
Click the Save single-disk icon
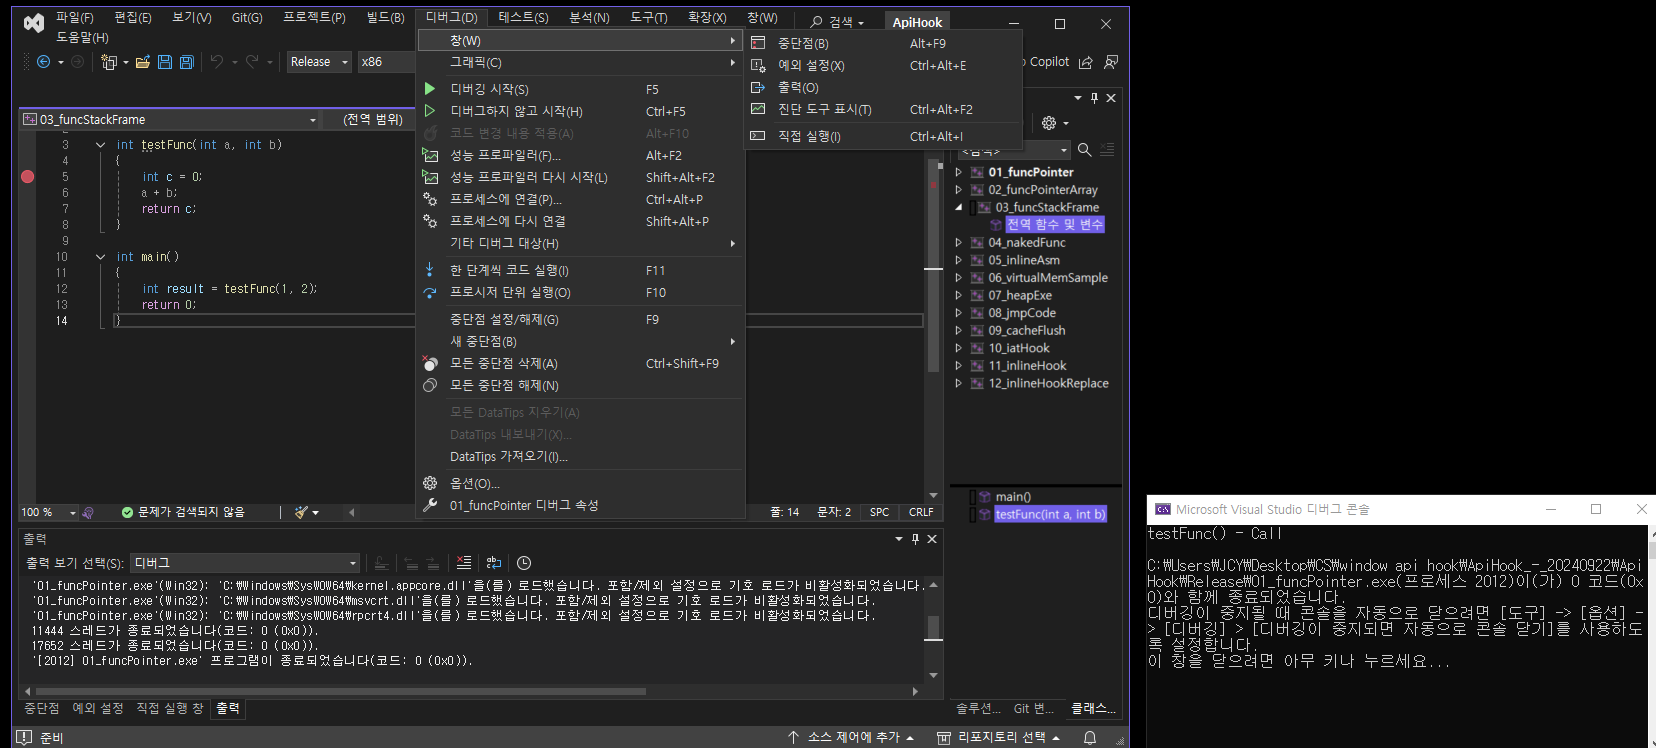tap(165, 62)
